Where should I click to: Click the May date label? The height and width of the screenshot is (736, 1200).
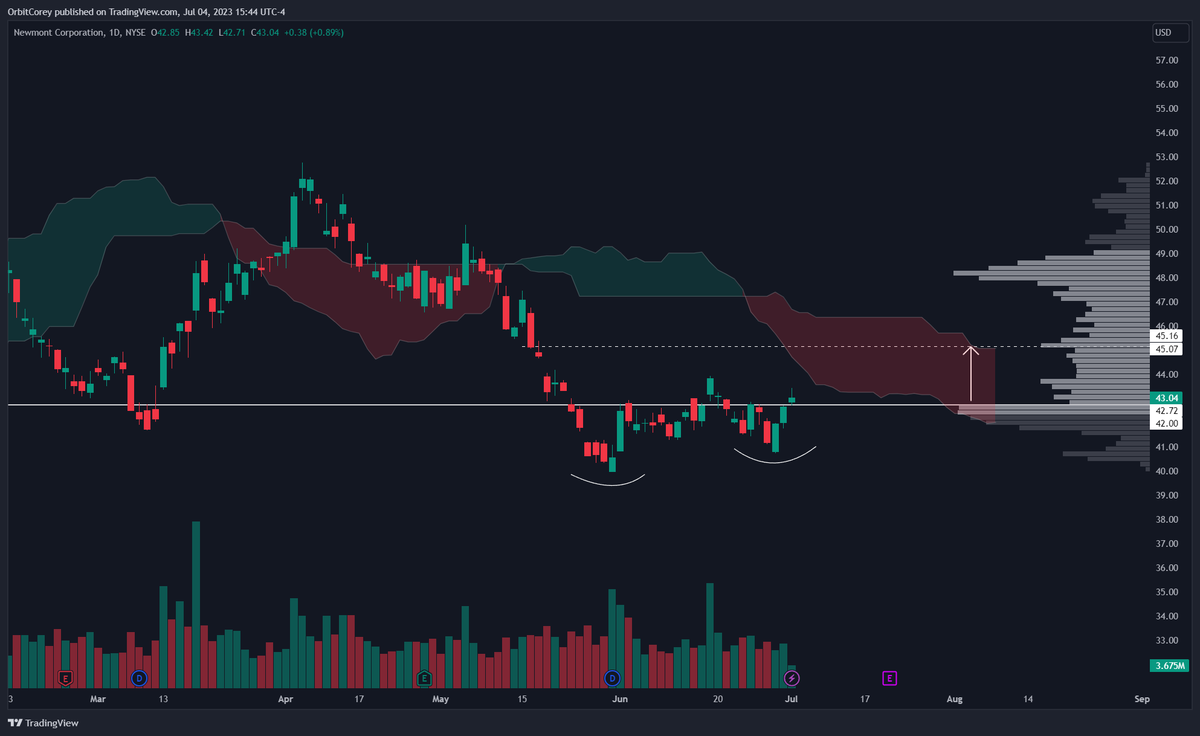coord(442,700)
